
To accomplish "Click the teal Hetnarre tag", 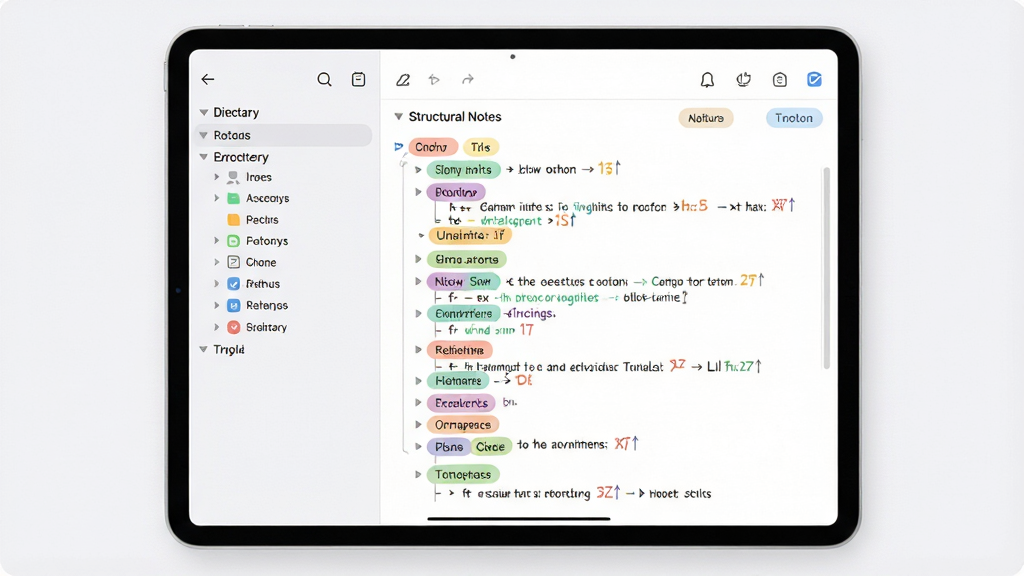I will [x=458, y=381].
